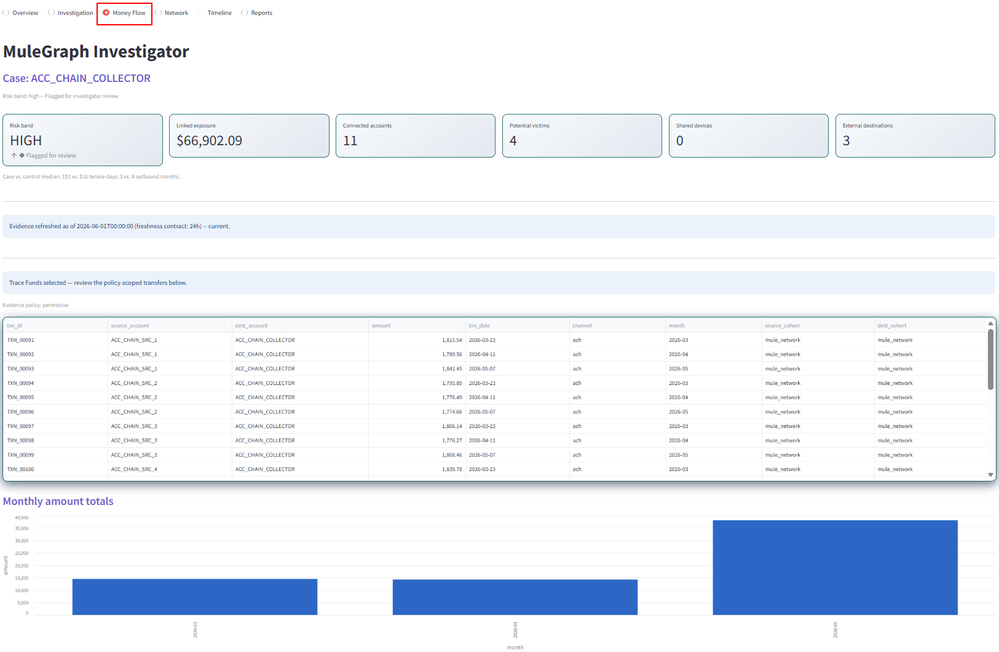Click the month column header
999x652 pixels.
pos(714,326)
